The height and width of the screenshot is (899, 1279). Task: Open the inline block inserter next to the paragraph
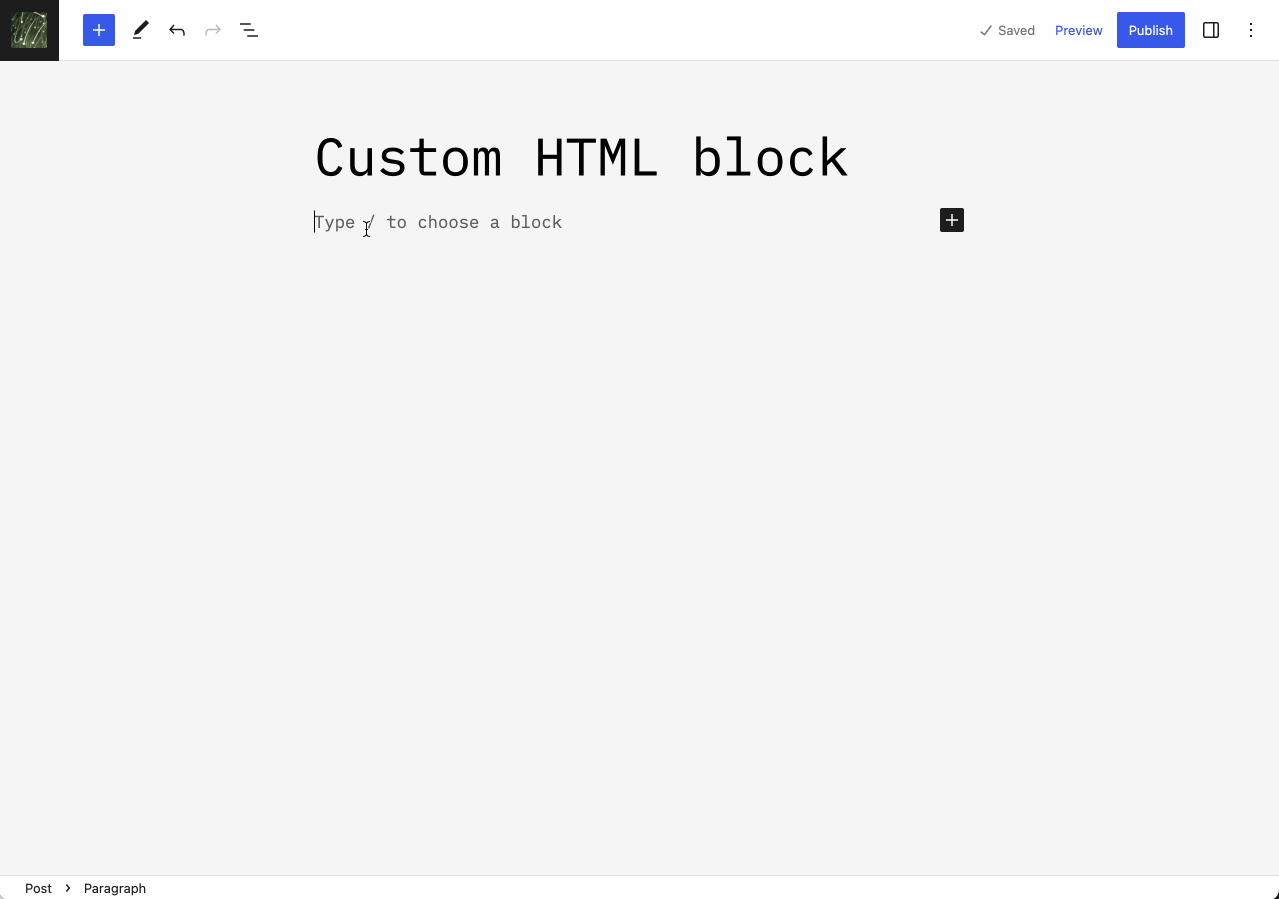click(x=951, y=220)
